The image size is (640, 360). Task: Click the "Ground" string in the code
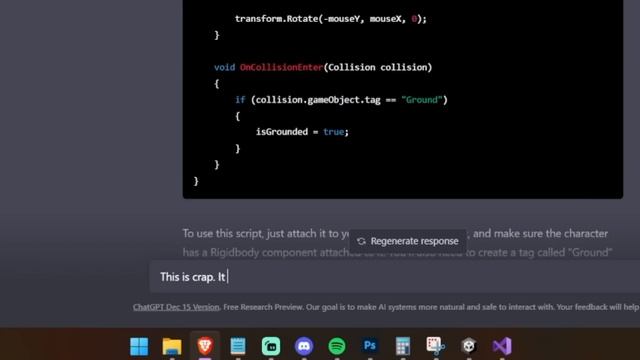pos(422,100)
